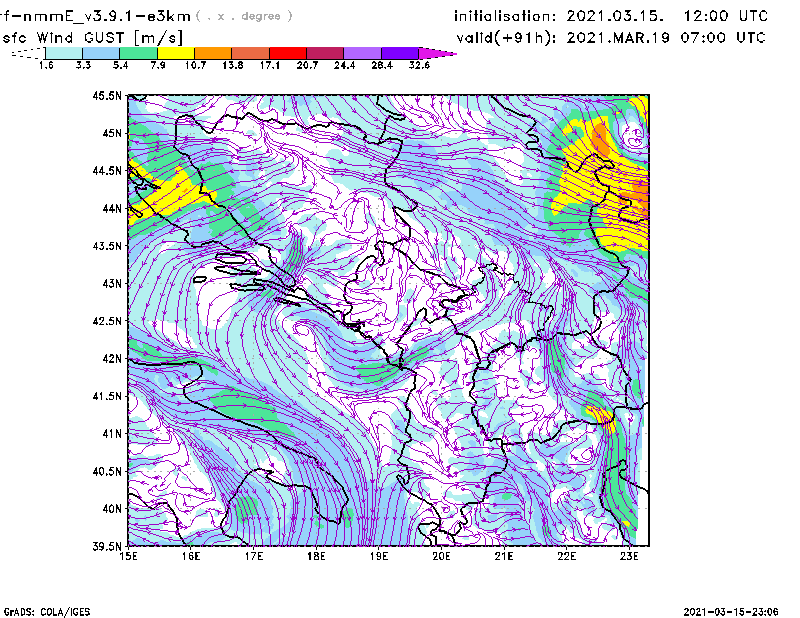Screen dimensions: 800x618
Task: Click the '( . x . degree )' grey text
Action: [244, 16]
